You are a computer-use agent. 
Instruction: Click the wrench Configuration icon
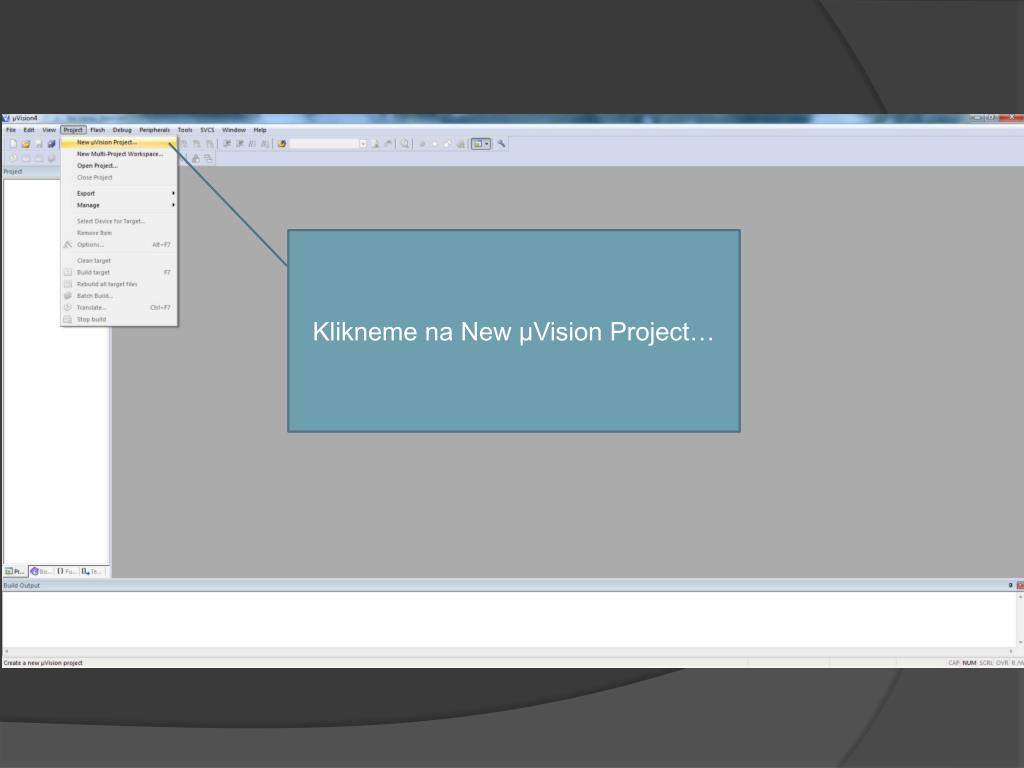tap(502, 144)
